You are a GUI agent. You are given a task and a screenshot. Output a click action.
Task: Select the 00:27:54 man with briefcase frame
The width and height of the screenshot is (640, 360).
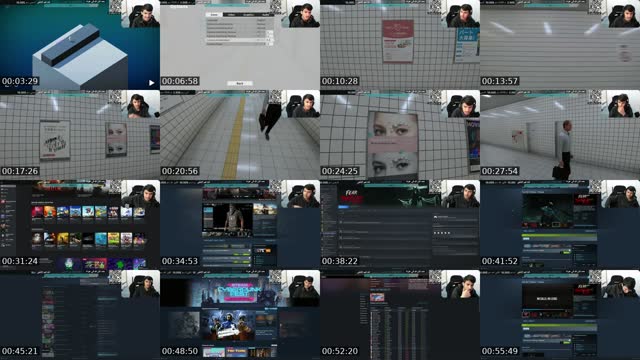point(560,135)
